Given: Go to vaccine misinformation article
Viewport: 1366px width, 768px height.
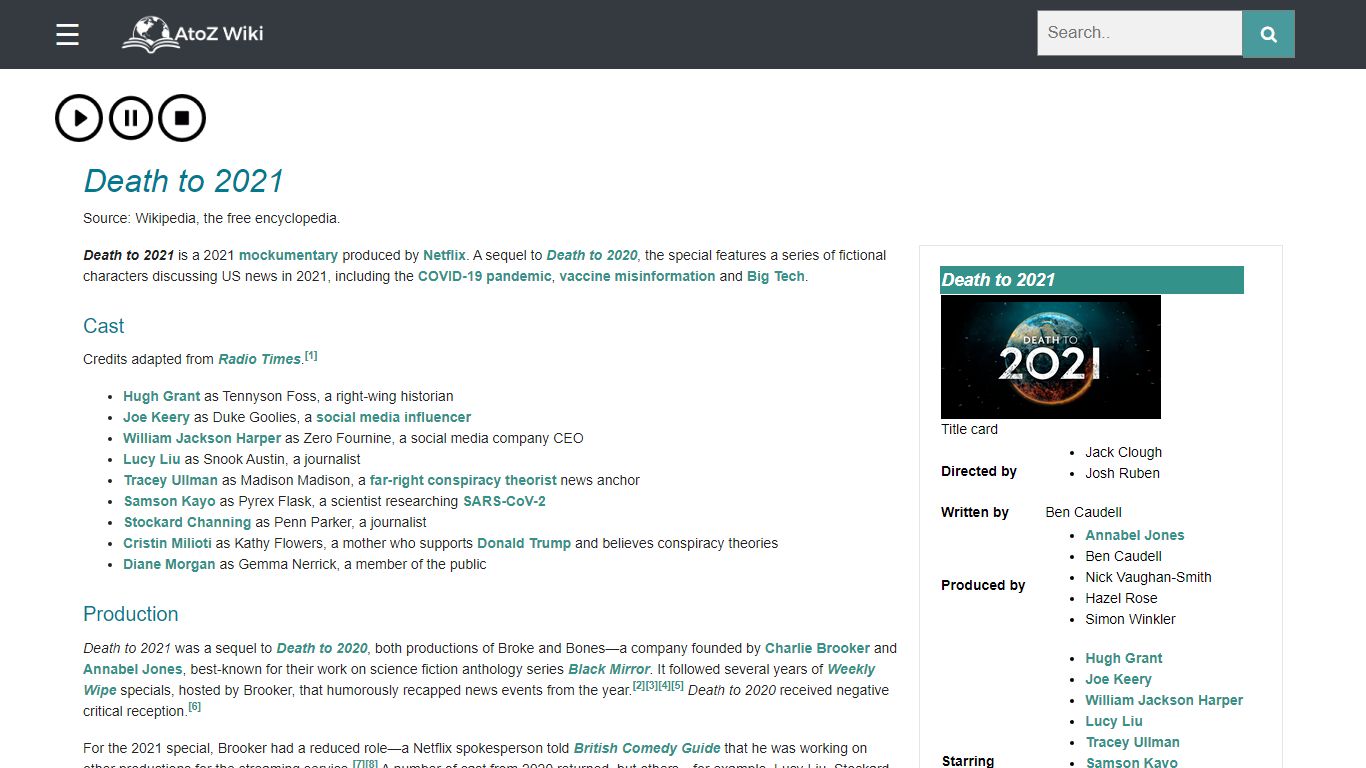Looking at the screenshot, I should (x=637, y=276).
